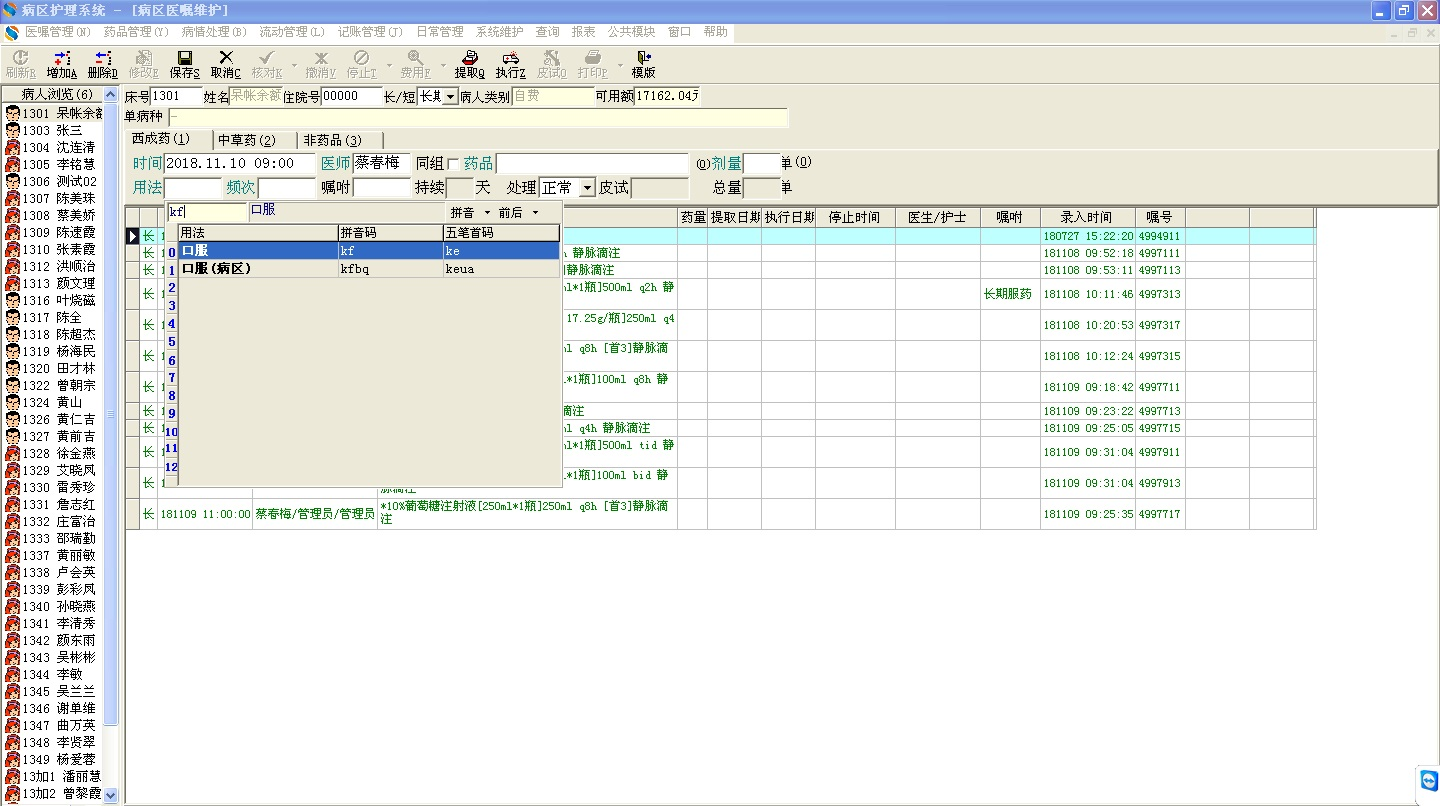Select patient 1305 李铭慧
Image resolution: width=1440 pixels, height=806 pixels.
53,164
